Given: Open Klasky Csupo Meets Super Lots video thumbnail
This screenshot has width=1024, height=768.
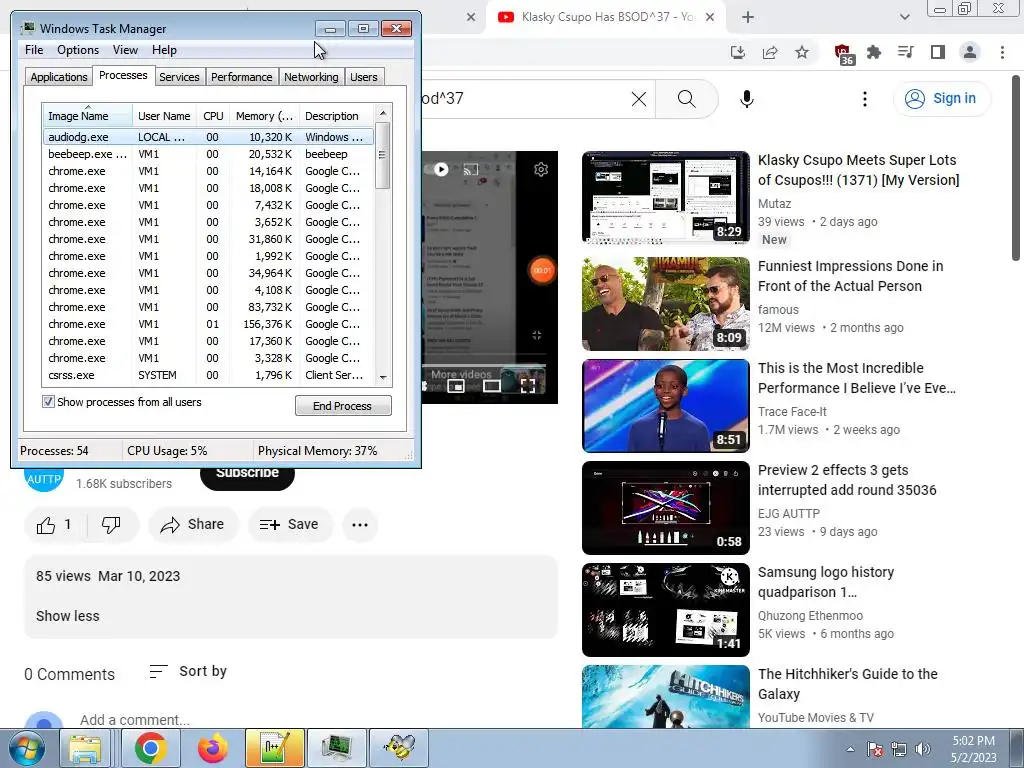Looking at the screenshot, I should click(665, 197).
